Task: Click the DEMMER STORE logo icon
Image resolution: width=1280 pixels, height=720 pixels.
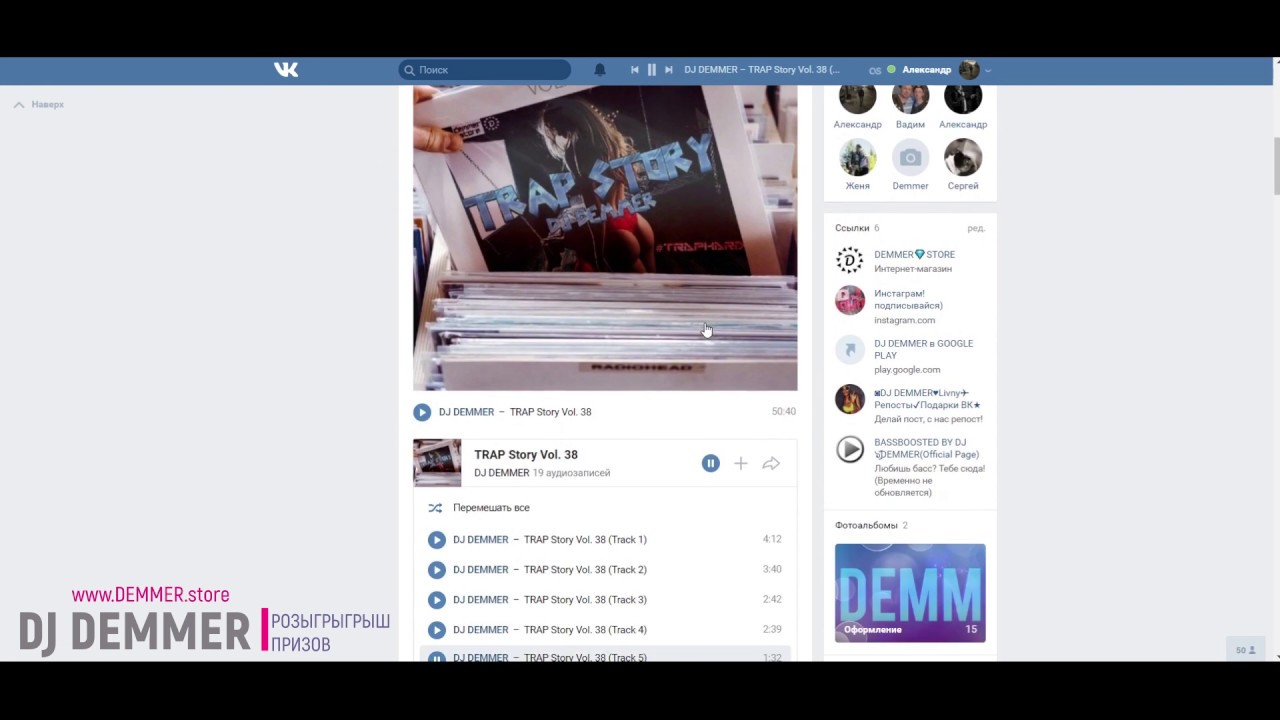Action: click(x=850, y=261)
